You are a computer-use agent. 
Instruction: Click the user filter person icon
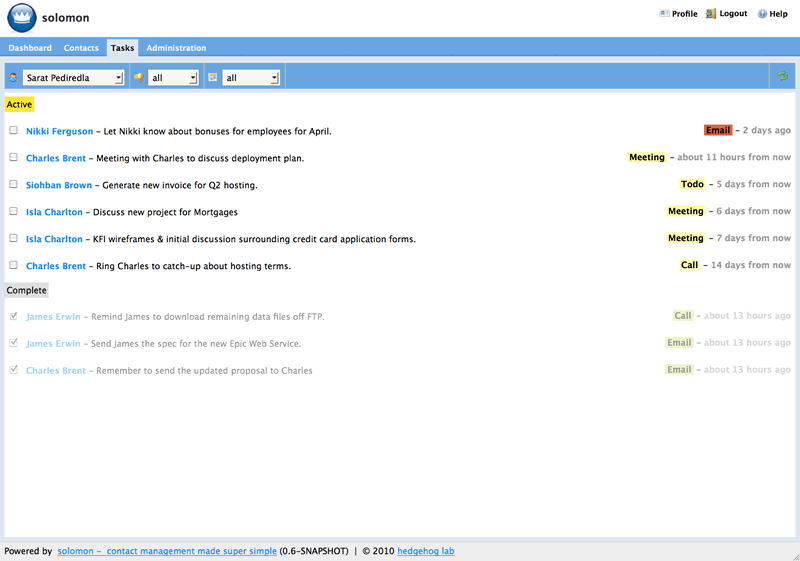pos(13,78)
